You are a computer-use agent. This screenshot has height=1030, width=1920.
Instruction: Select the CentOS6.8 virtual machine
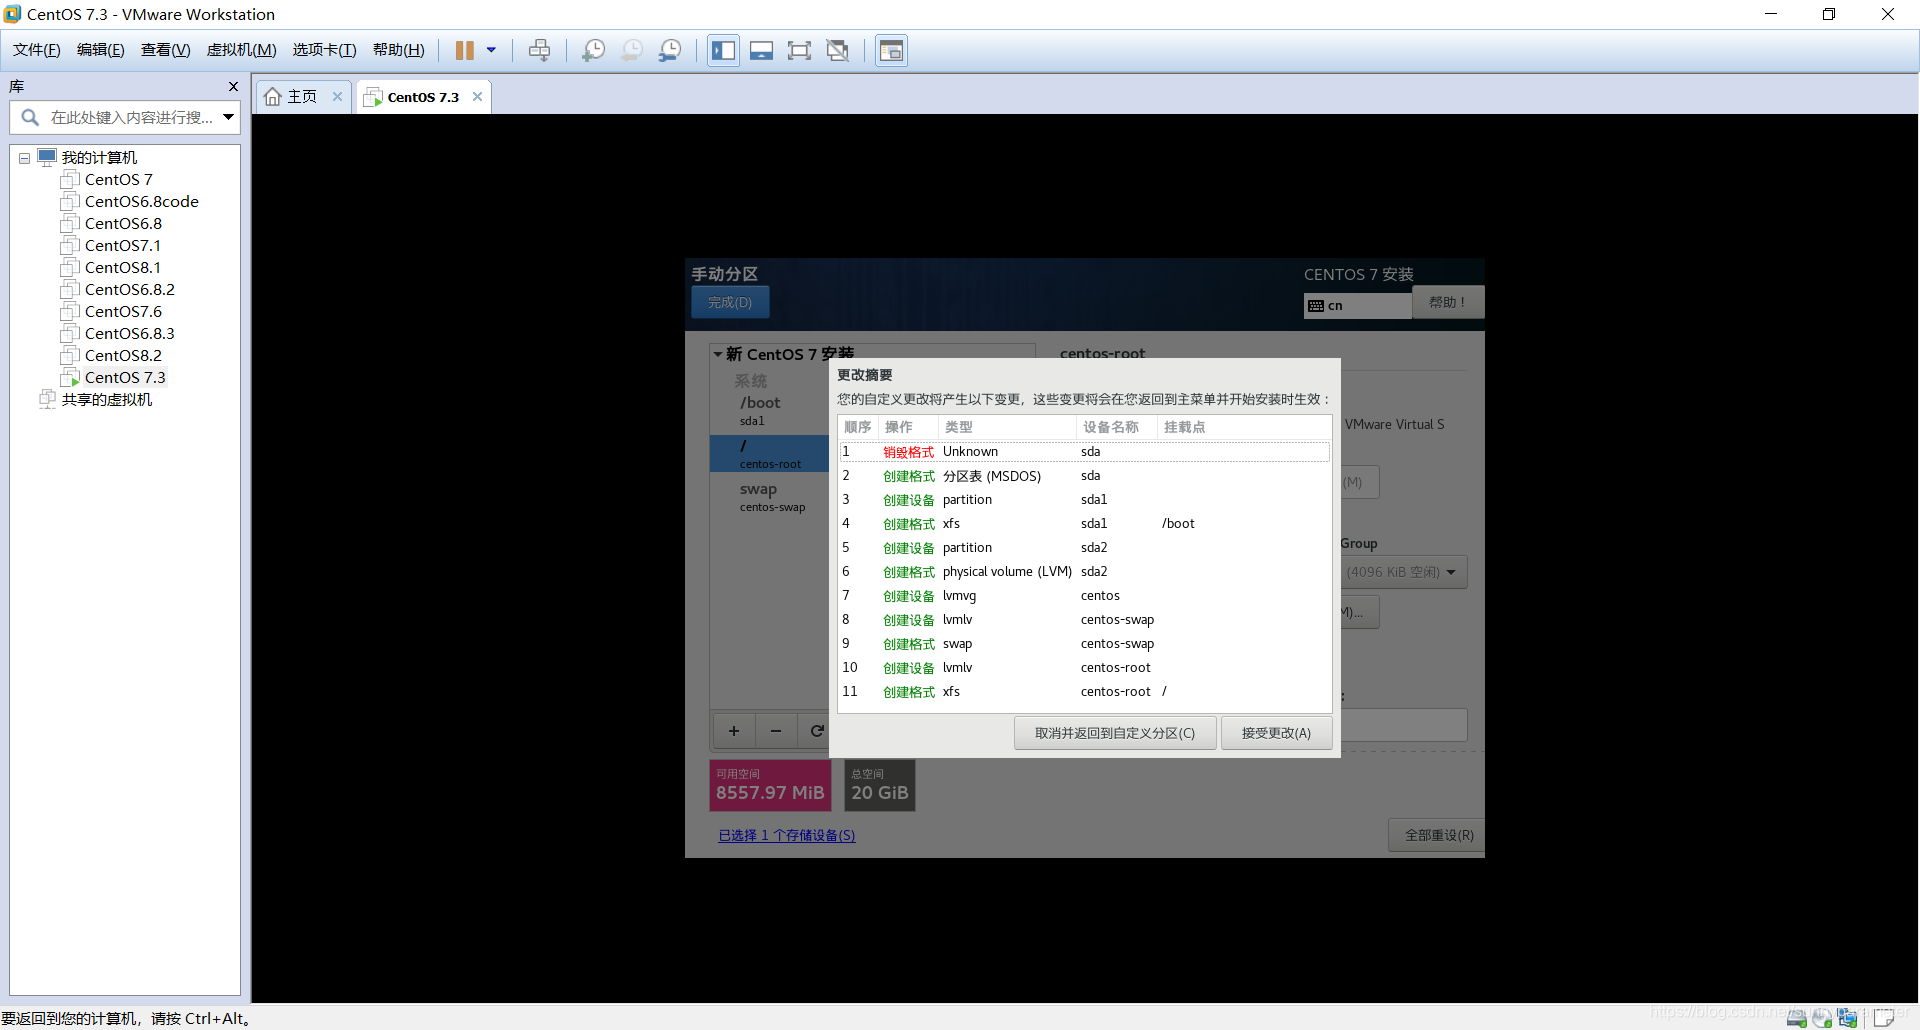point(123,224)
